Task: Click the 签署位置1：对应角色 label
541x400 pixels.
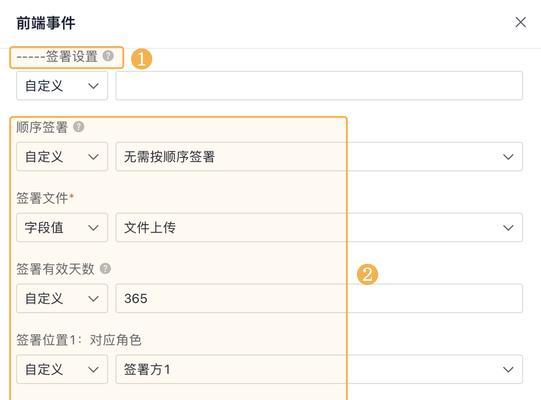Action: [x=79, y=340]
